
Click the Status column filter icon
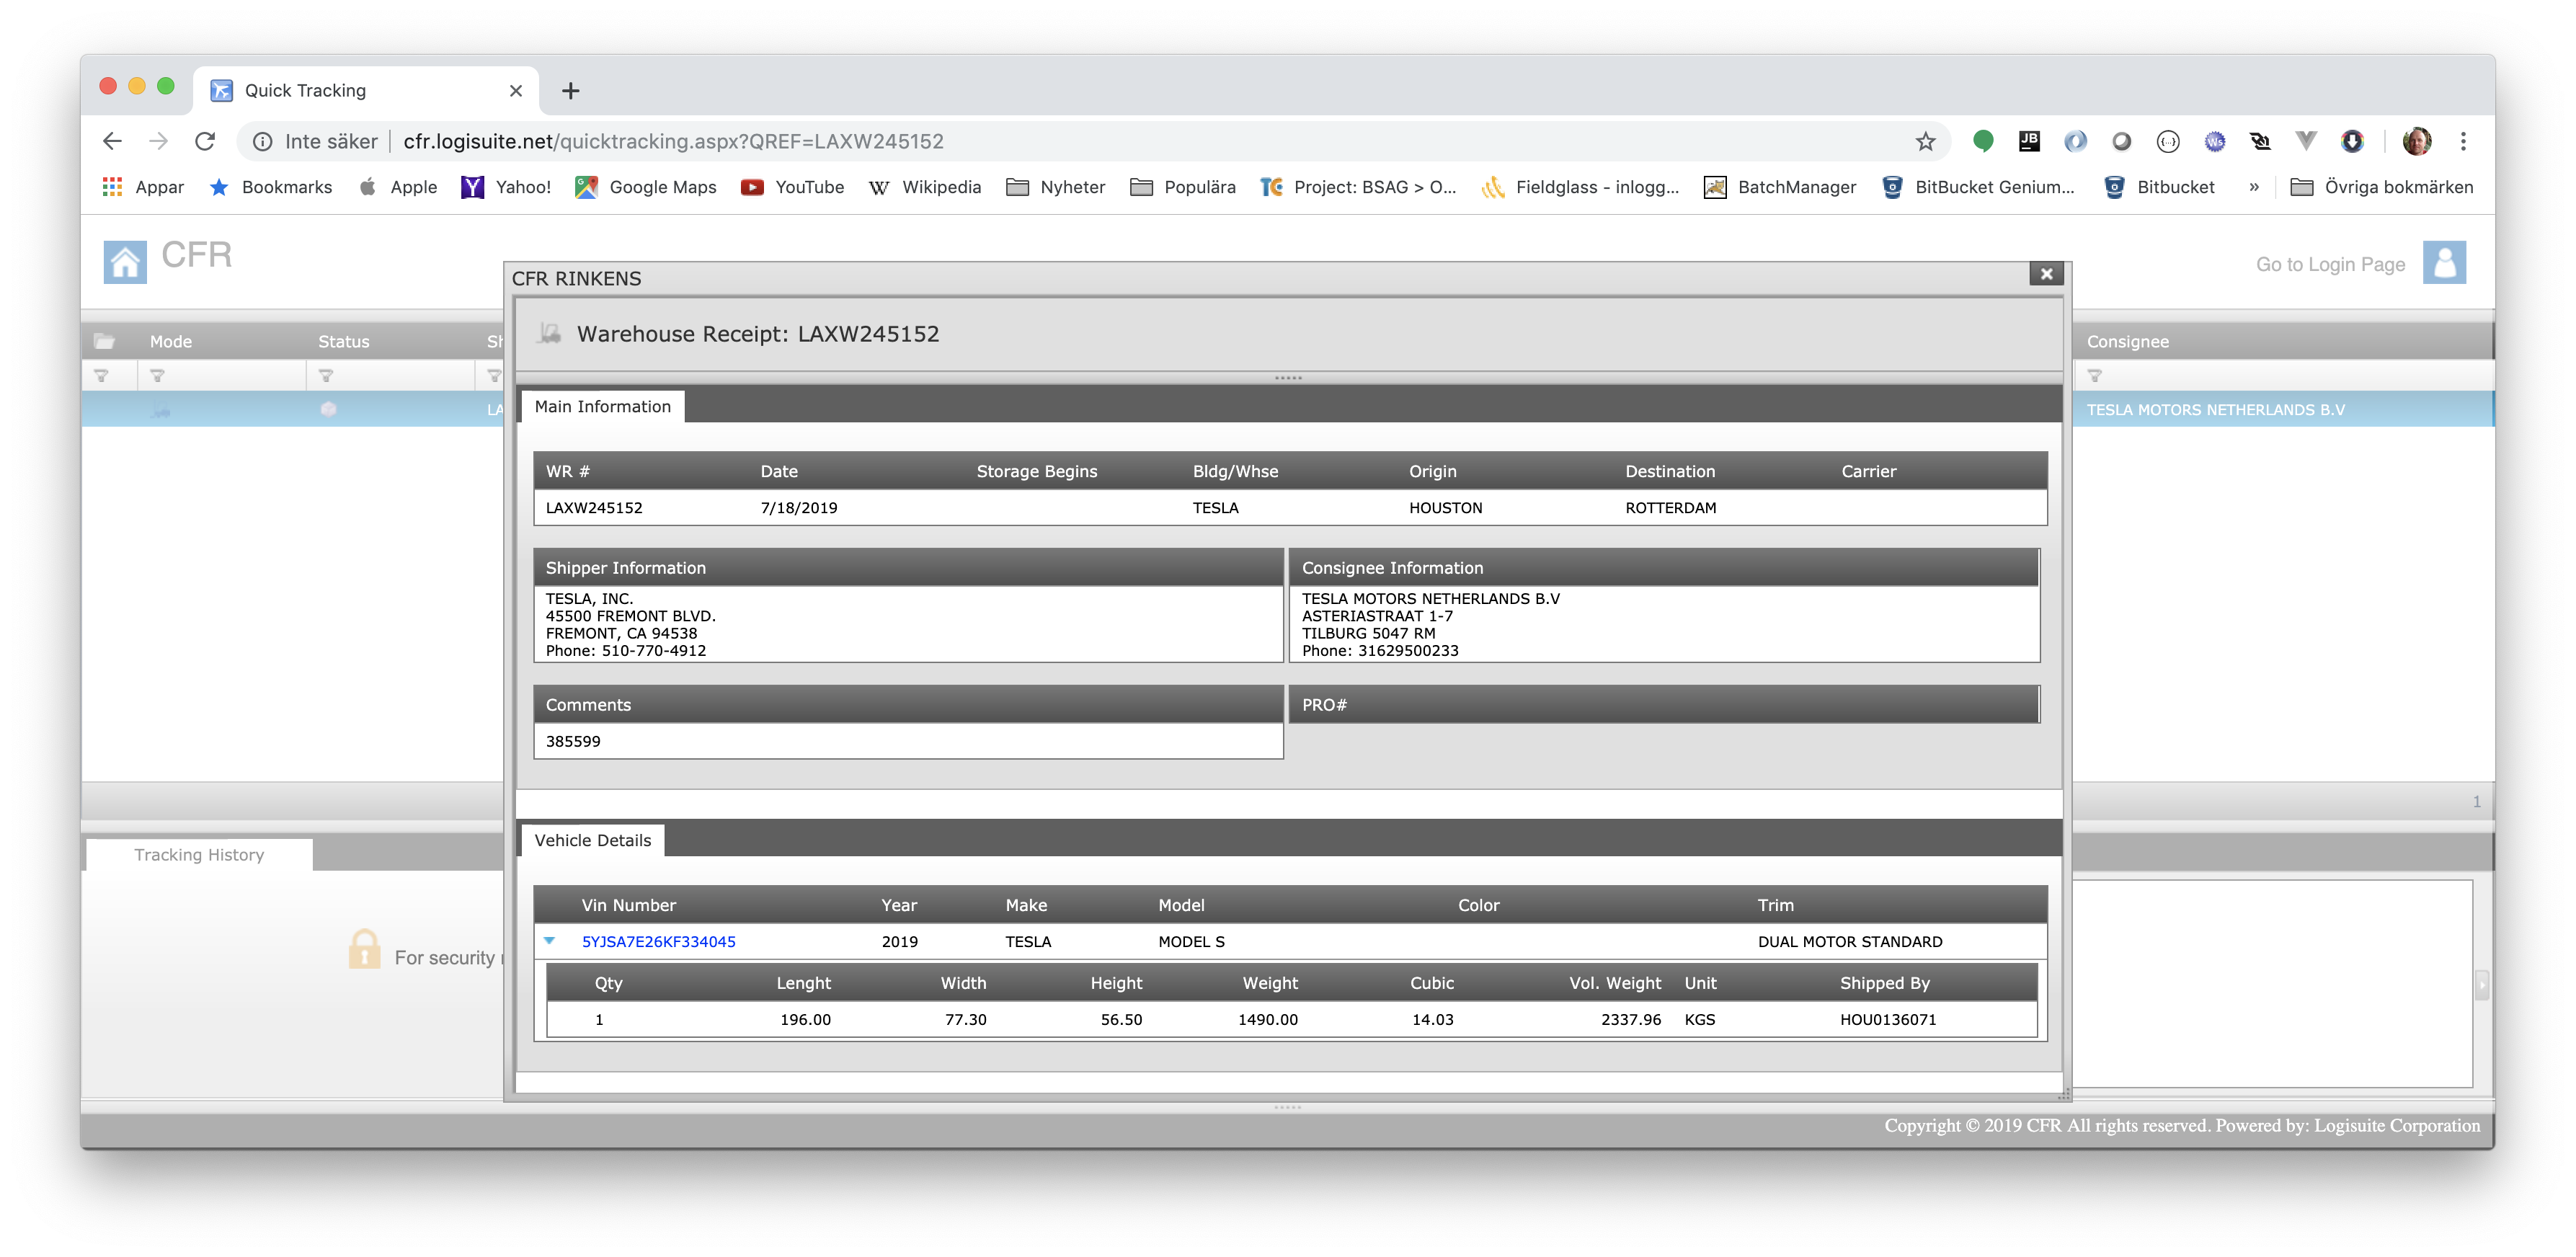[x=325, y=376]
